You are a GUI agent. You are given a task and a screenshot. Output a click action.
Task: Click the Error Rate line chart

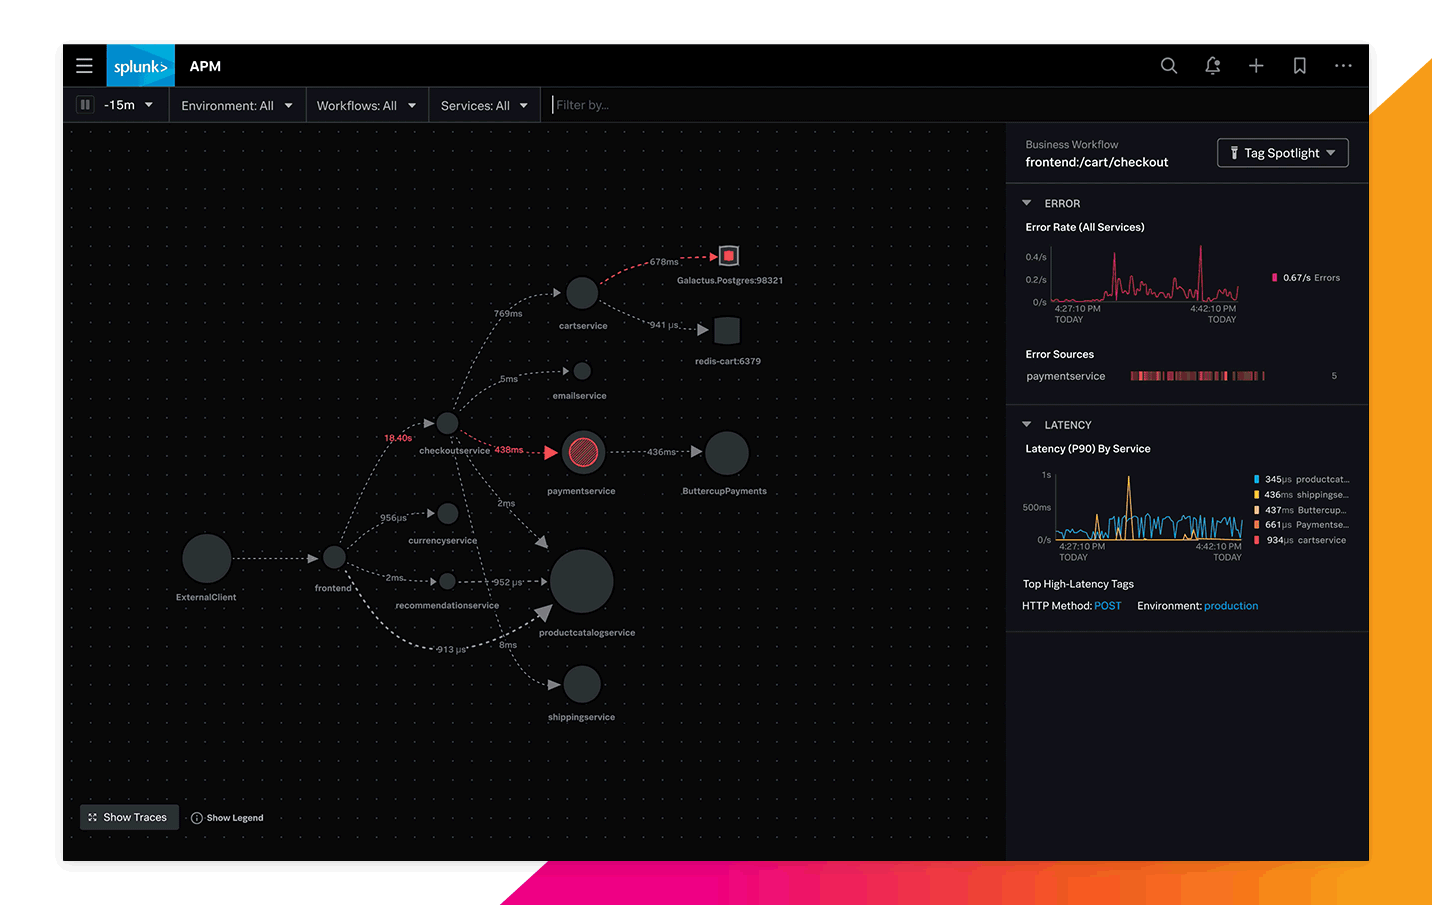click(x=1145, y=274)
